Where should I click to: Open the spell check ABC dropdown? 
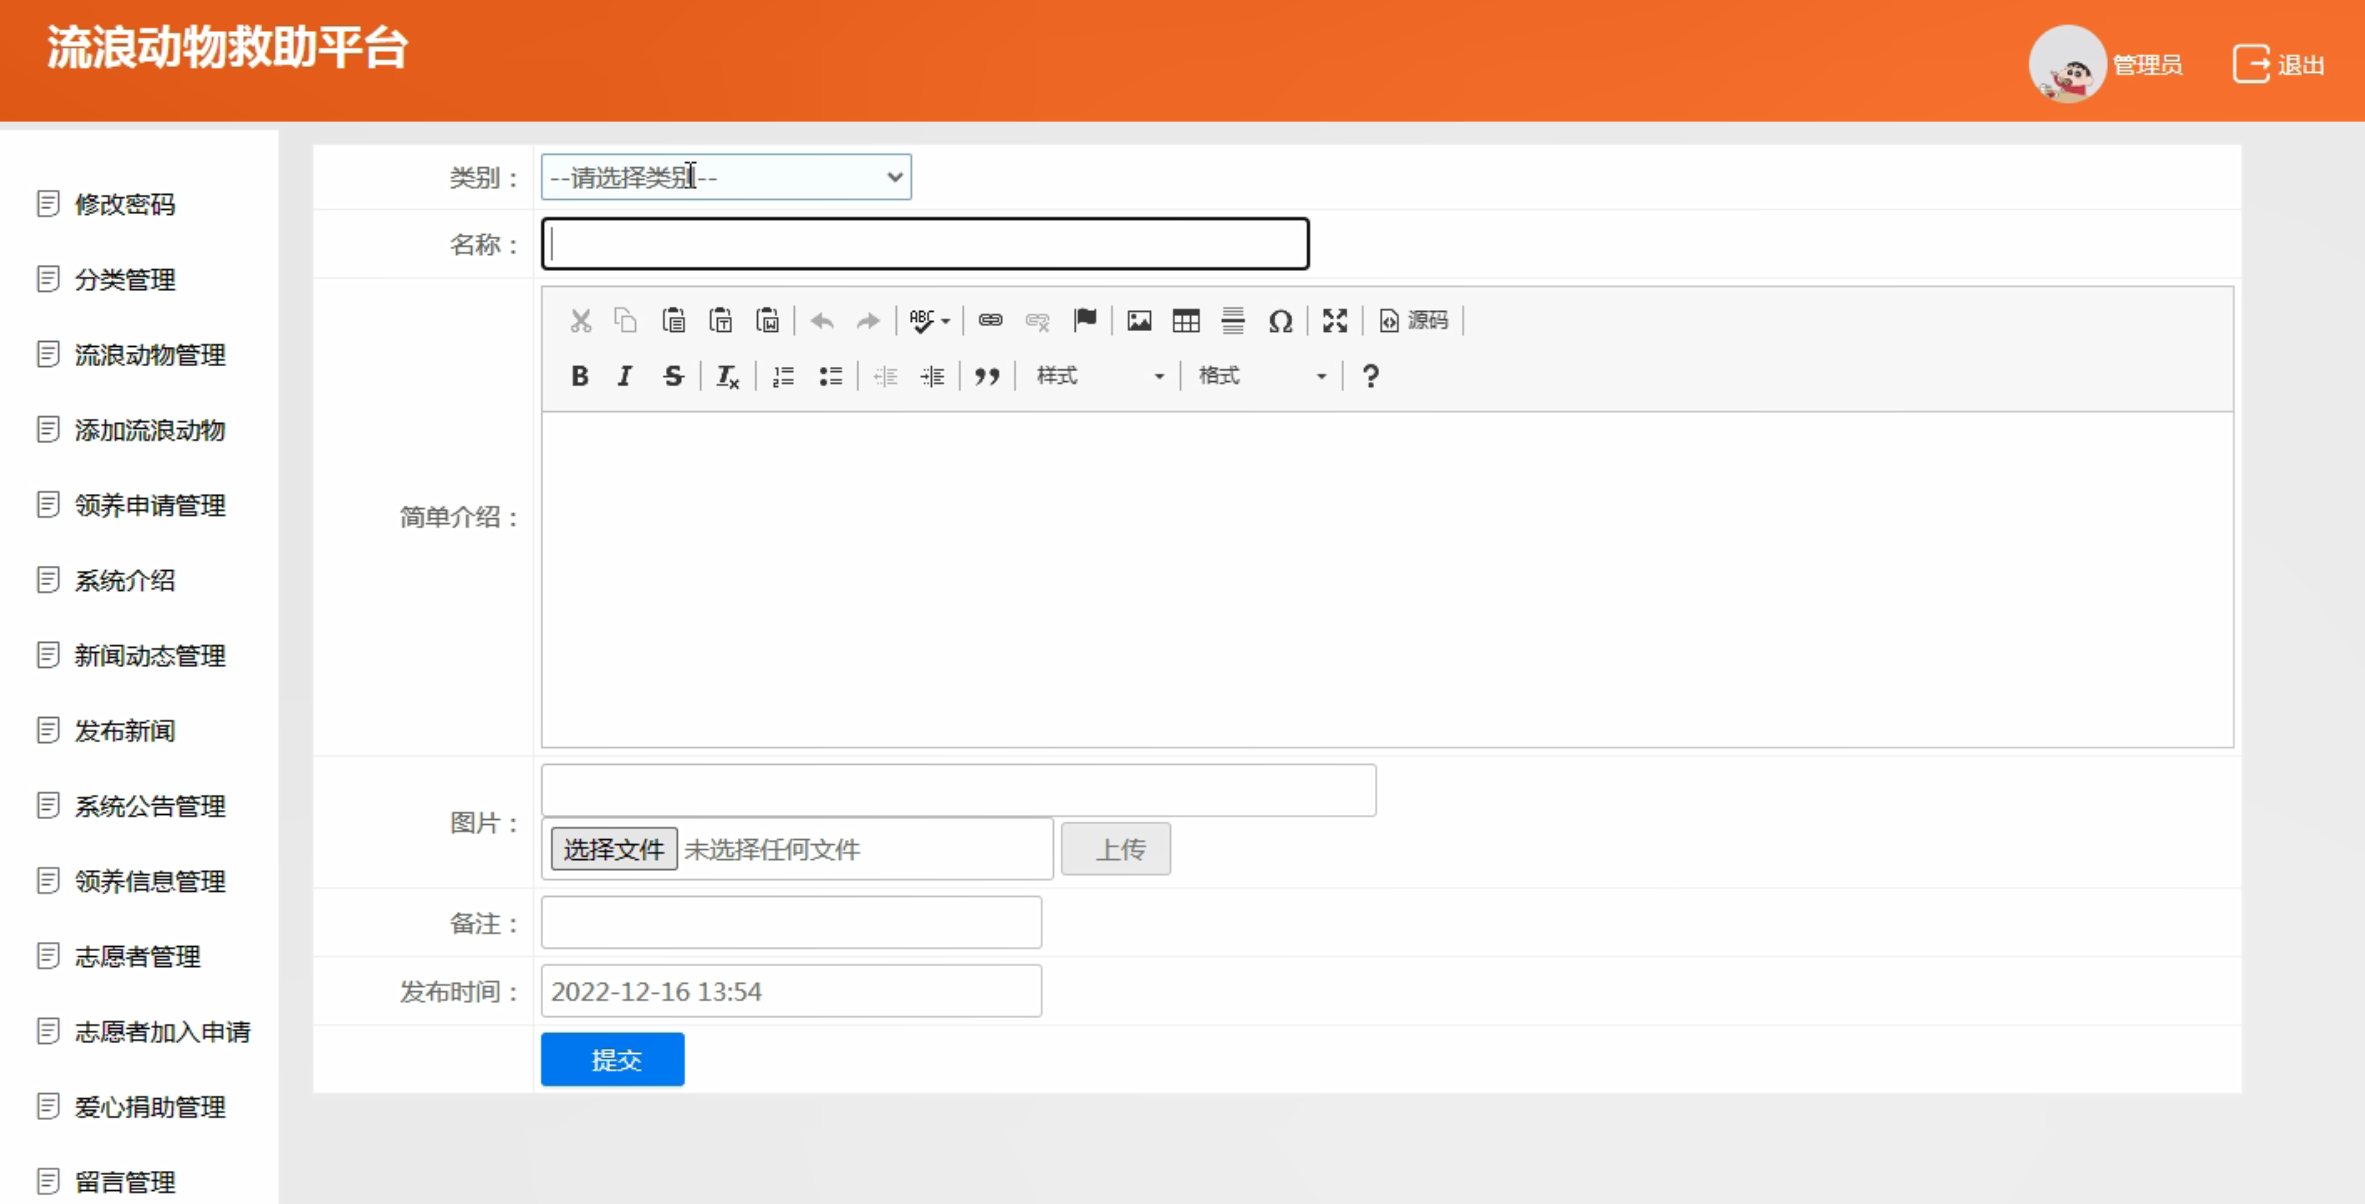929,321
